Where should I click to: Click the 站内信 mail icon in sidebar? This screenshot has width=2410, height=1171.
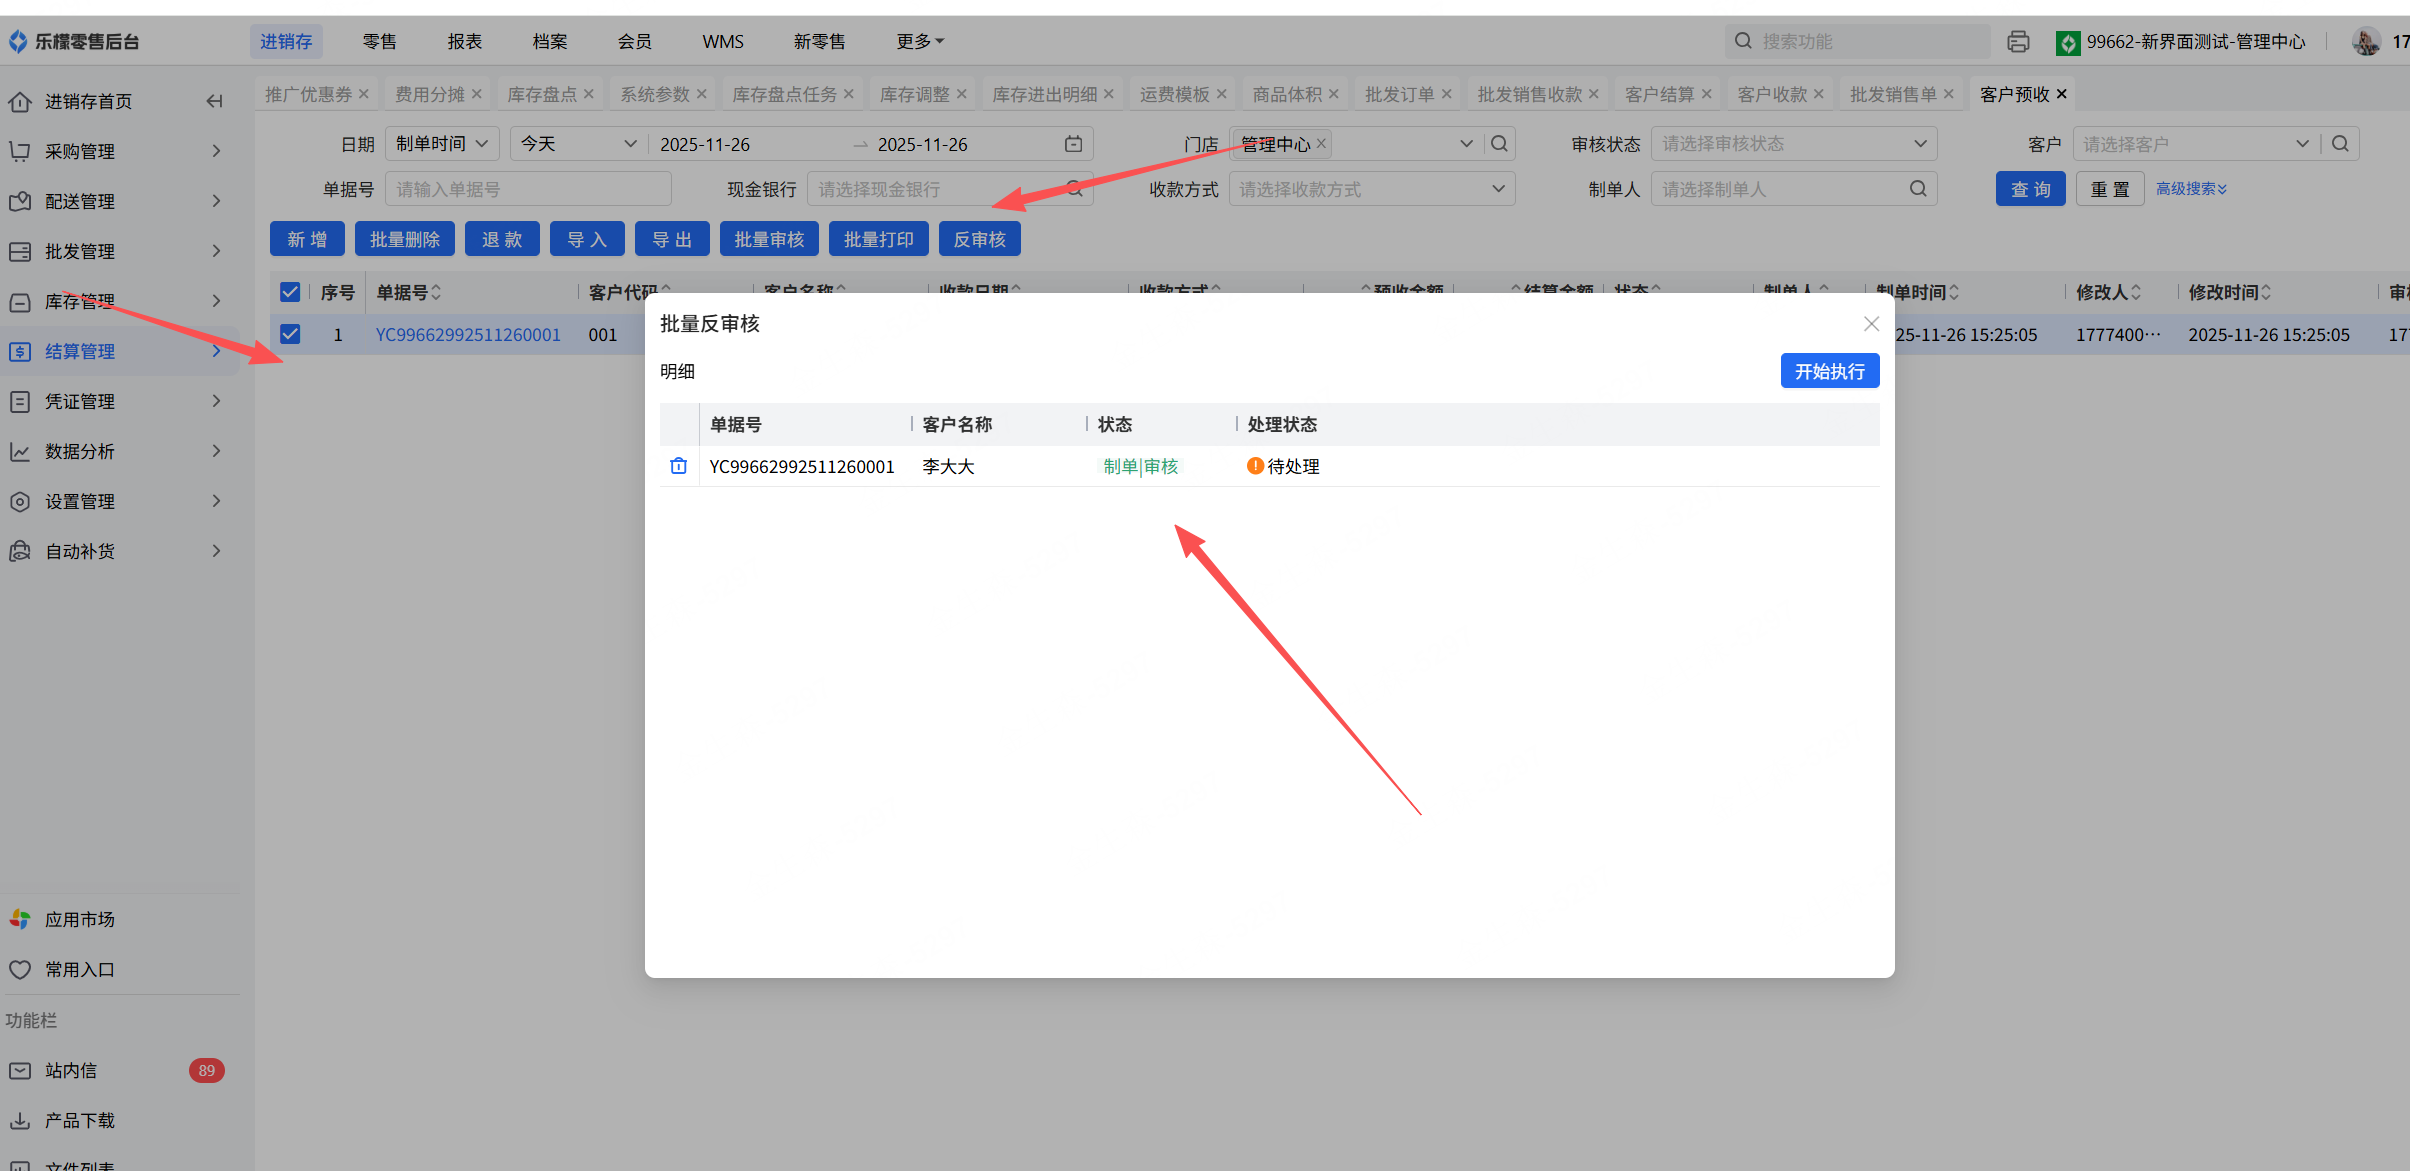(20, 1070)
